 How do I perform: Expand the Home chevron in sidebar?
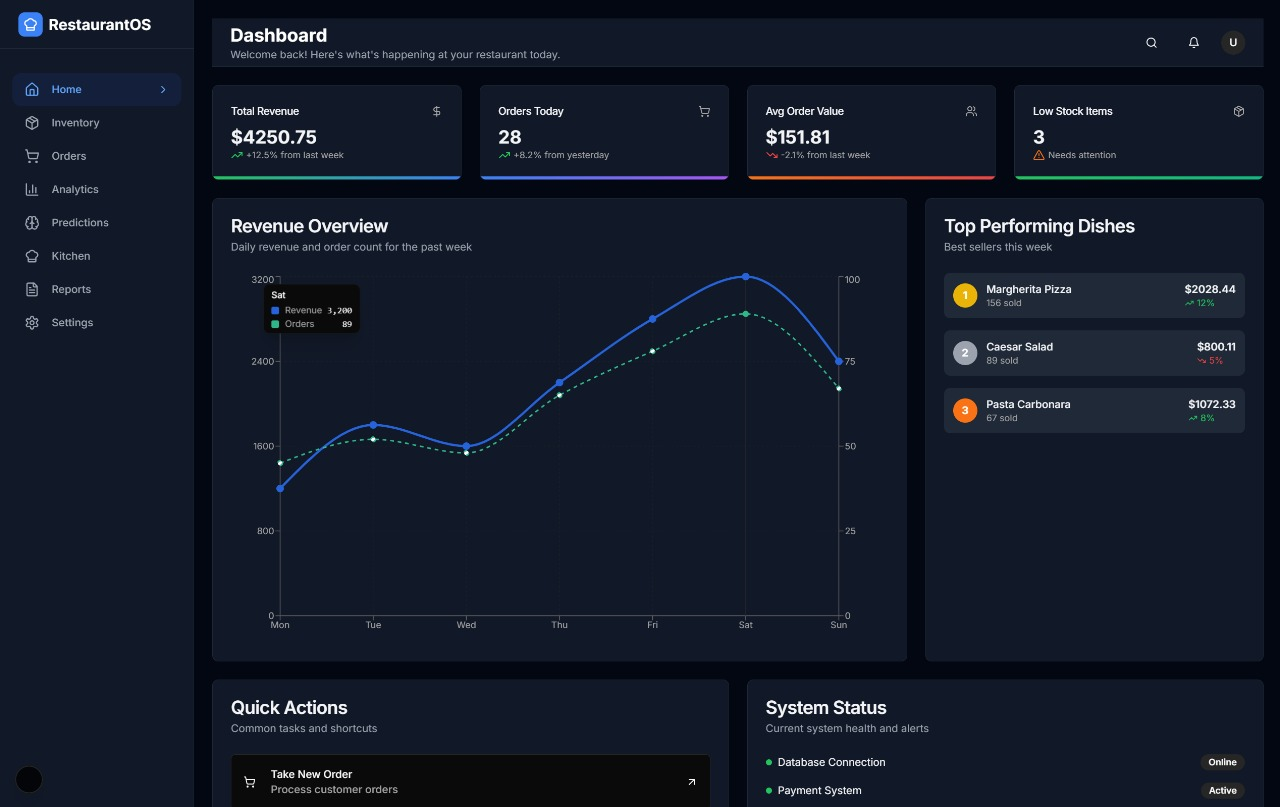coord(163,90)
